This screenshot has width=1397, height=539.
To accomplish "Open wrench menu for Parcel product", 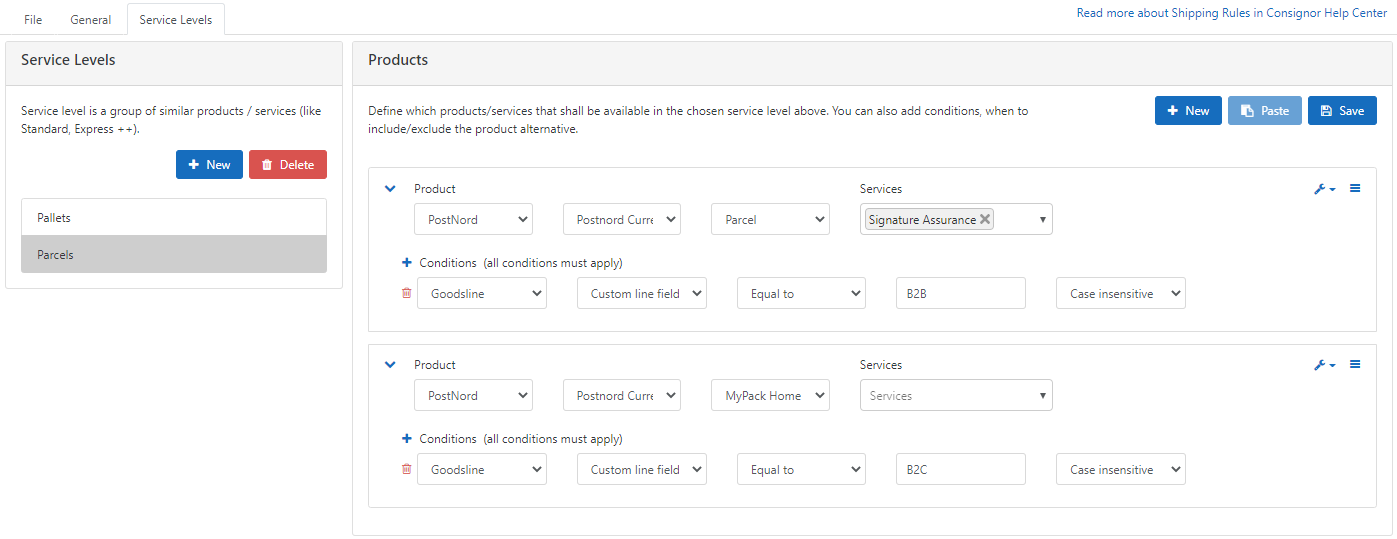I will (1324, 189).
